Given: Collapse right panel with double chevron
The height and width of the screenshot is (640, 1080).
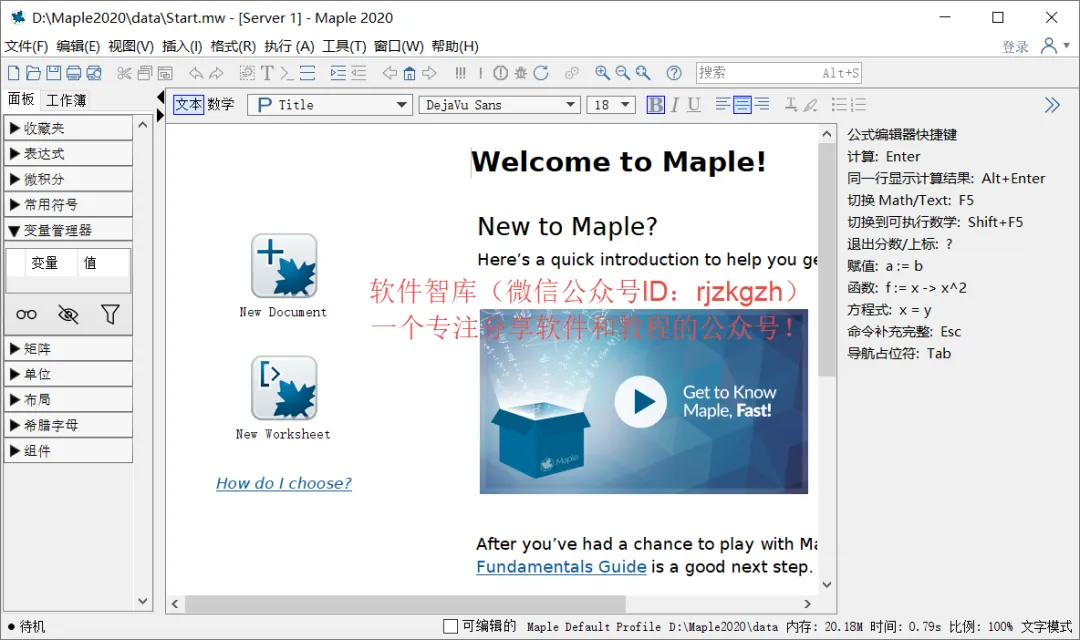Looking at the screenshot, I should pyautogui.click(x=1052, y=105).
